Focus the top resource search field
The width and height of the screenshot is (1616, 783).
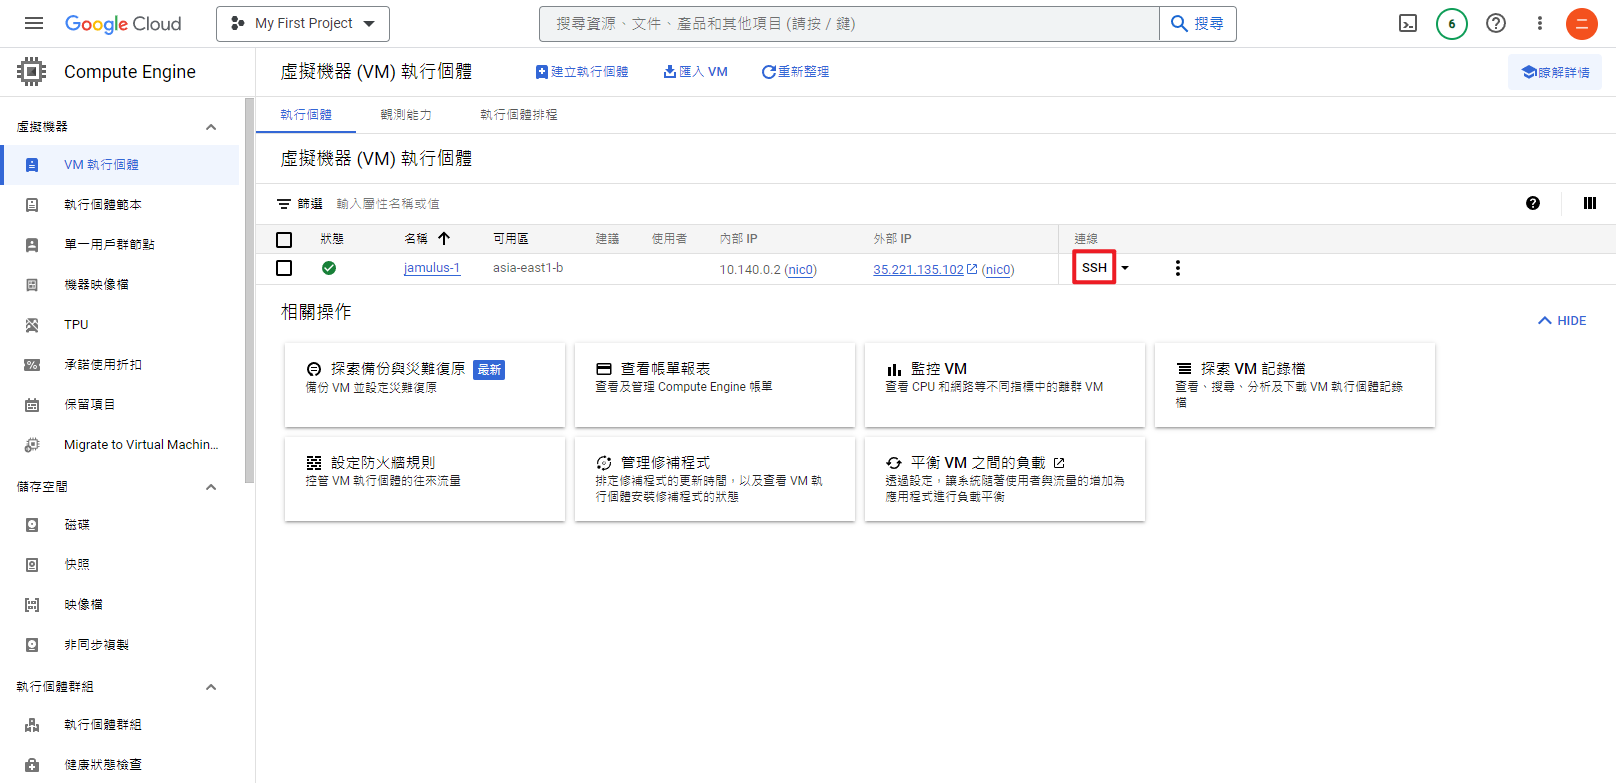click(849, 23)
